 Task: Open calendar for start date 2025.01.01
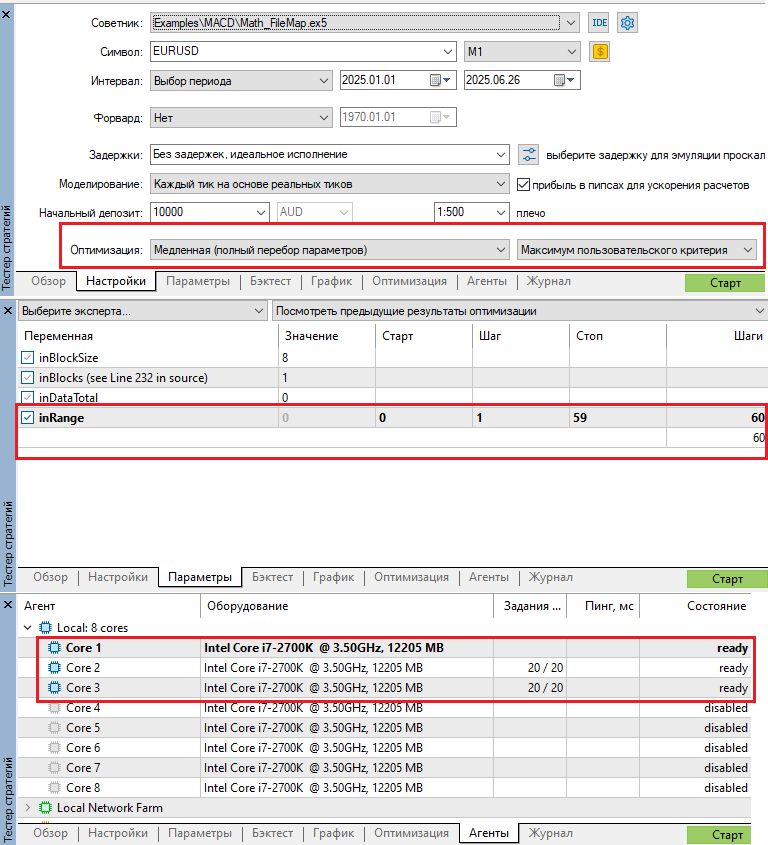point(440,80)
